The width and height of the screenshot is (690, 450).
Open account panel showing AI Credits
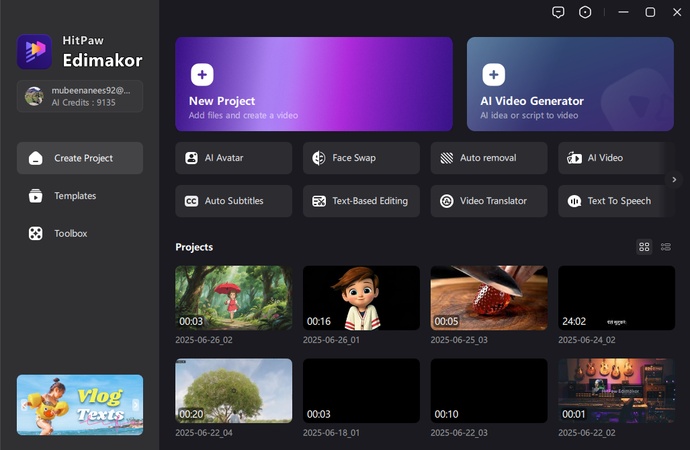click(80, 96)
